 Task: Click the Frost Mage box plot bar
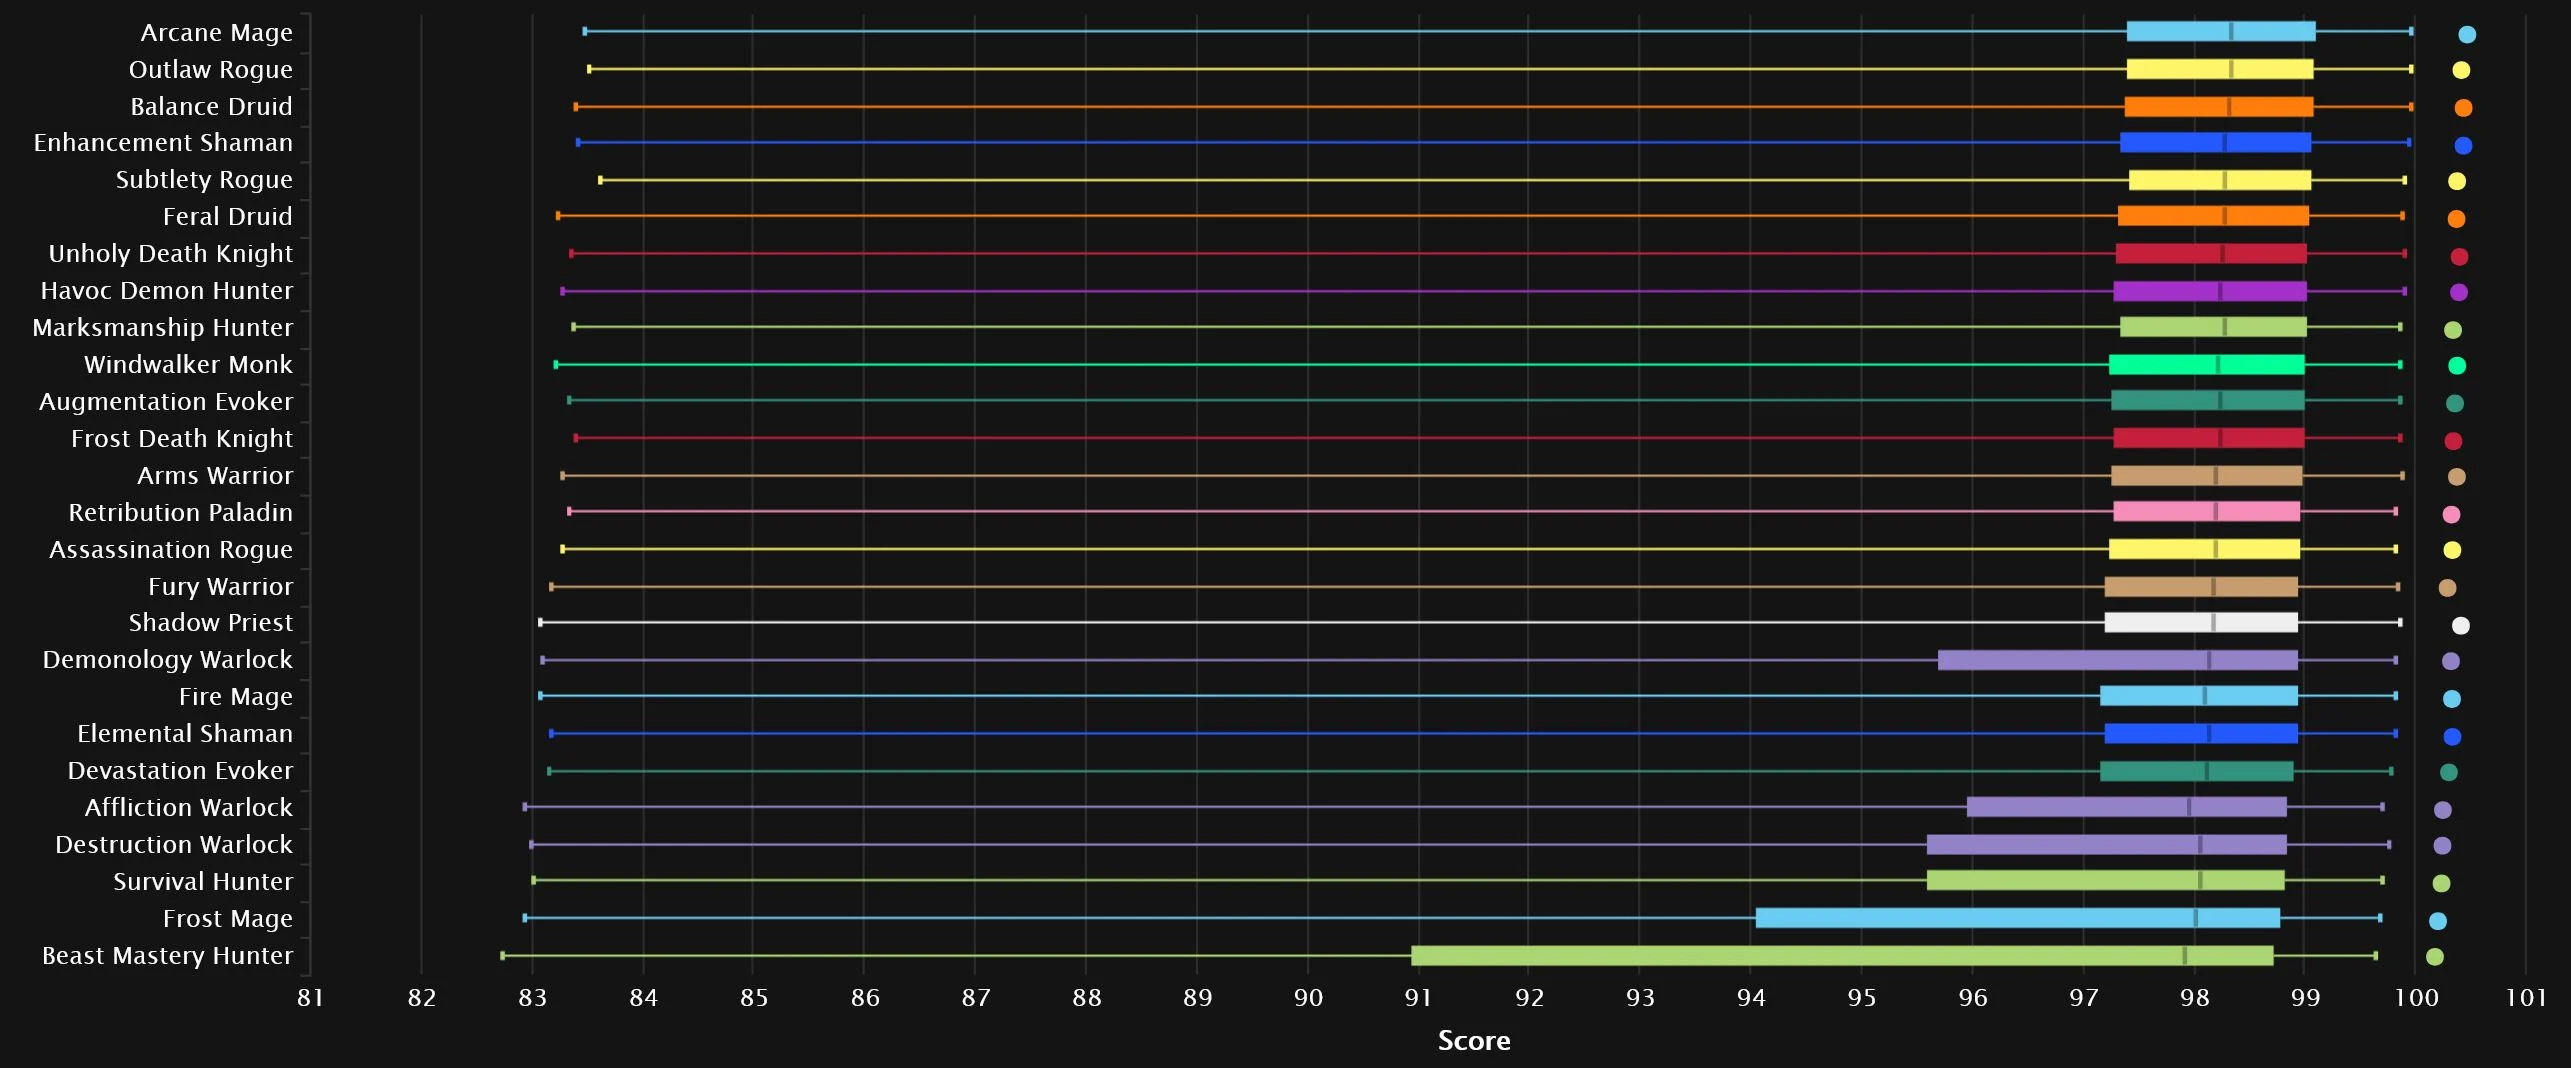click(x=2018, y=918)
